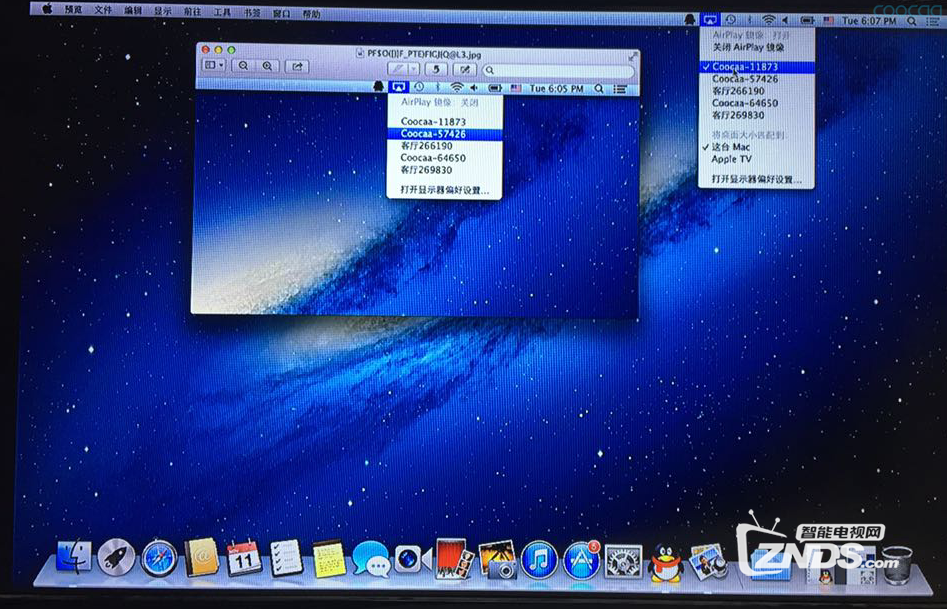Viewport: 947px width, 609px height.
Task: Click the Preview app icon in the Dock
Action: 708,561
